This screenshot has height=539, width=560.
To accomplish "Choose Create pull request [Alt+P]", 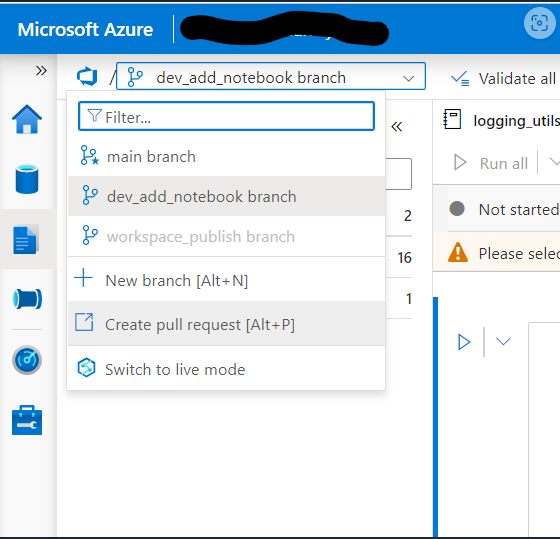I will (x=226, y=324).
